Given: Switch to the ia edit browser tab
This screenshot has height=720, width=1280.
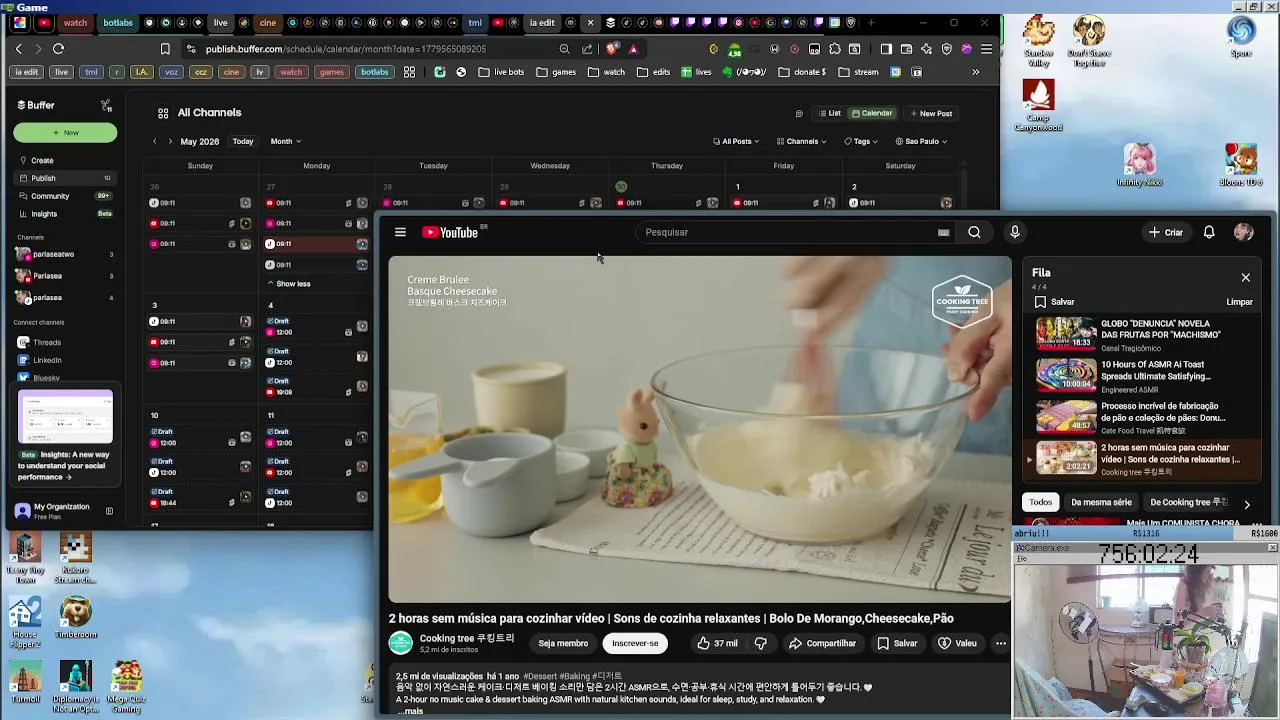Looking at the screenshot, I should pyautogui.click(x=541, y=22).
